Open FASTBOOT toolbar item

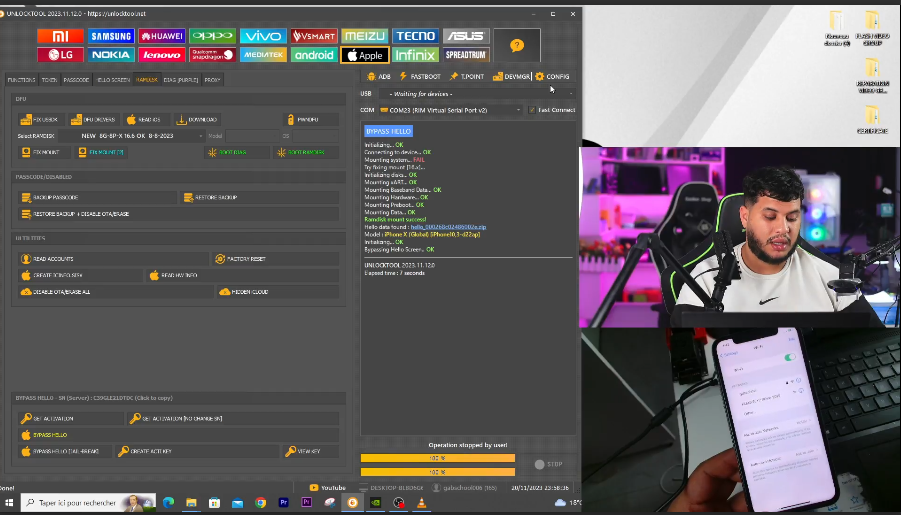[420, 76]
